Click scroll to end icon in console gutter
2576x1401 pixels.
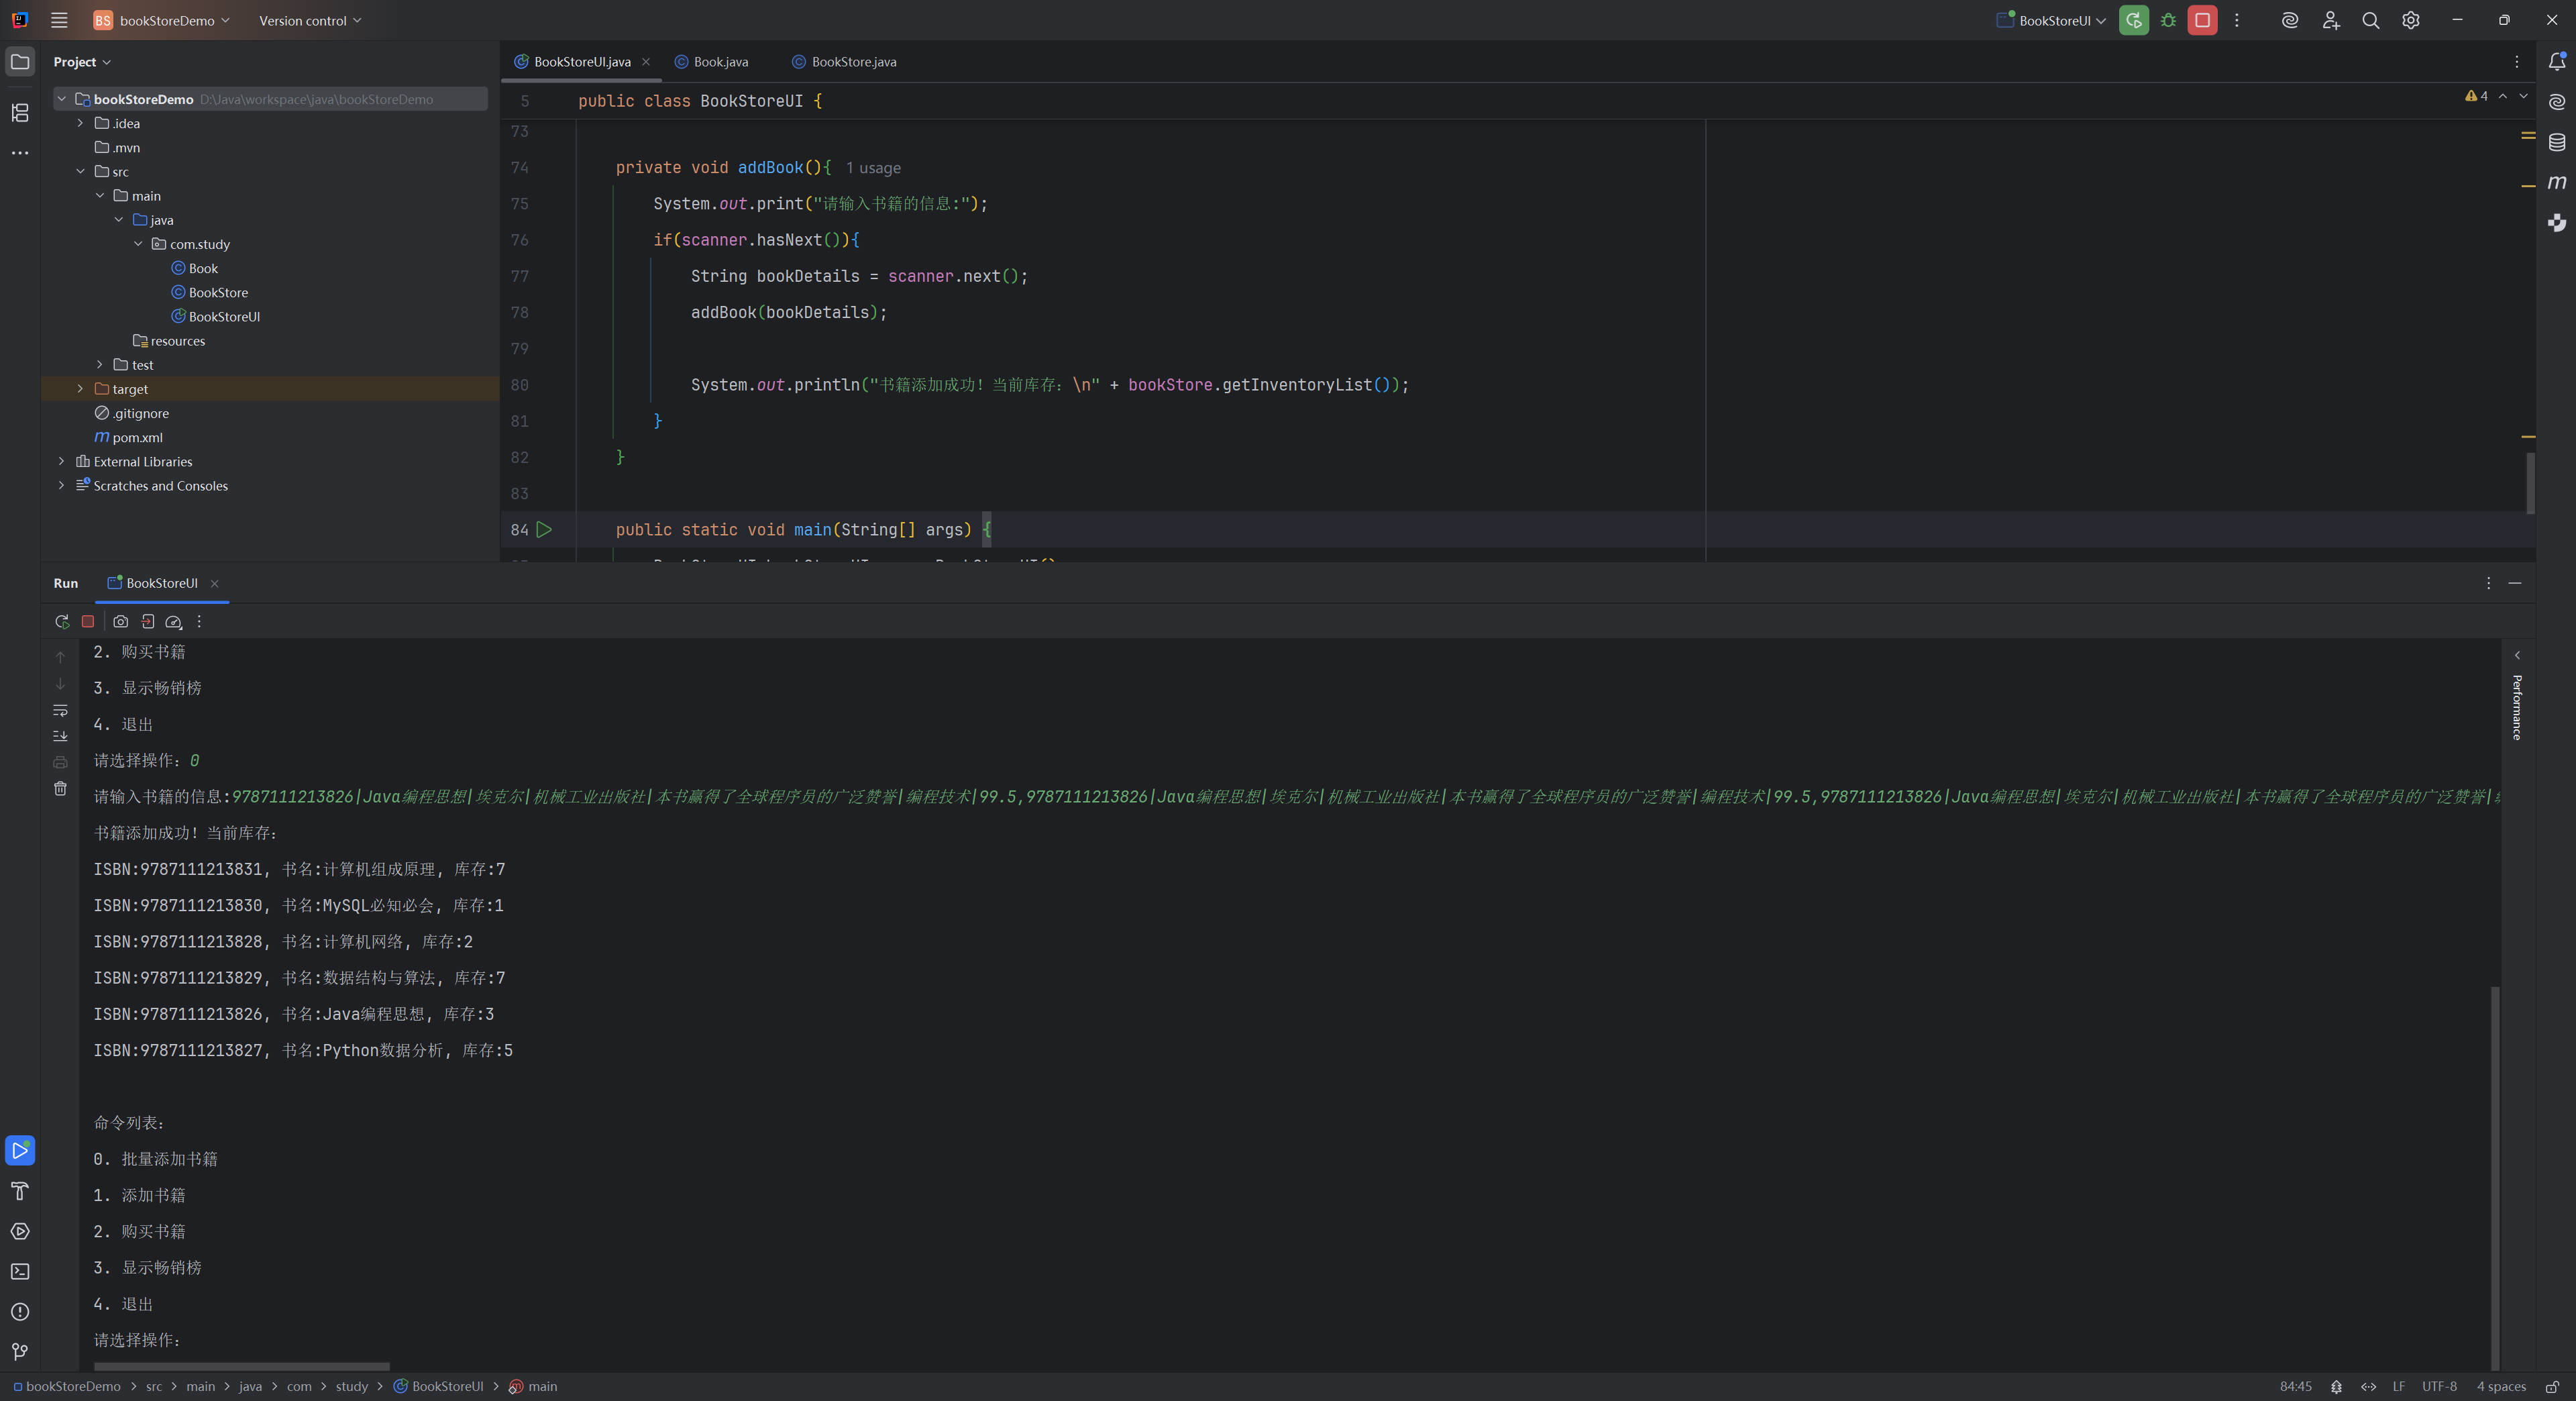point(60,736)
